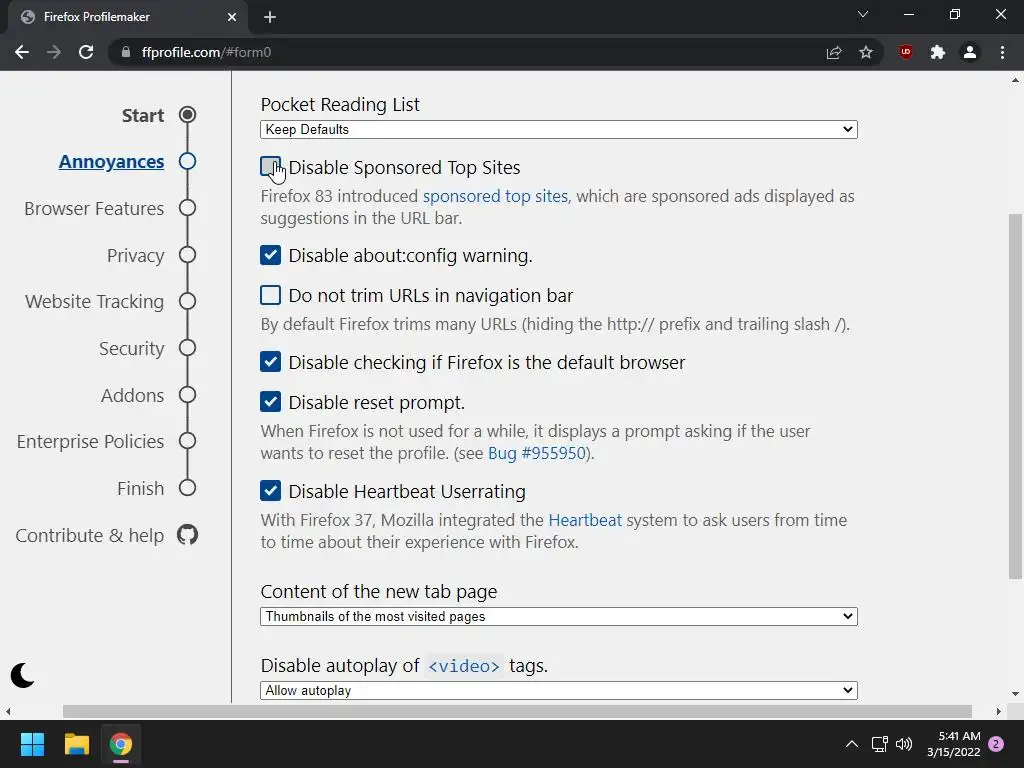1024x768 pixels.
Task: Bookmark this page with the star icon
Action: (x=866, y=52)
